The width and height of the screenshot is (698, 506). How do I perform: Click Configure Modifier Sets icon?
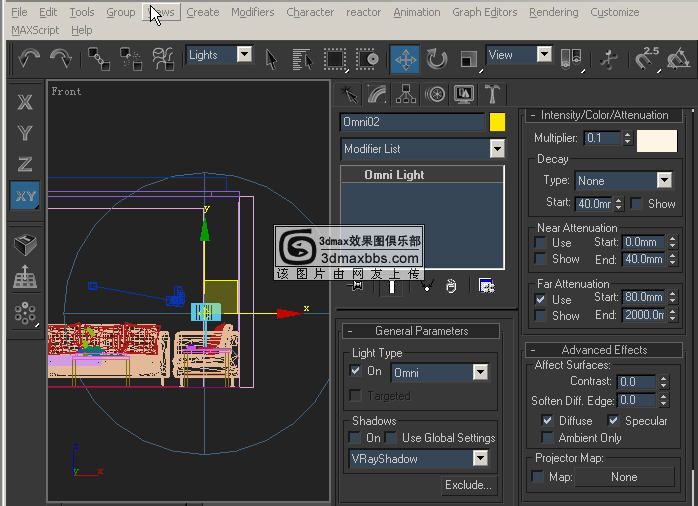point(486,286)
